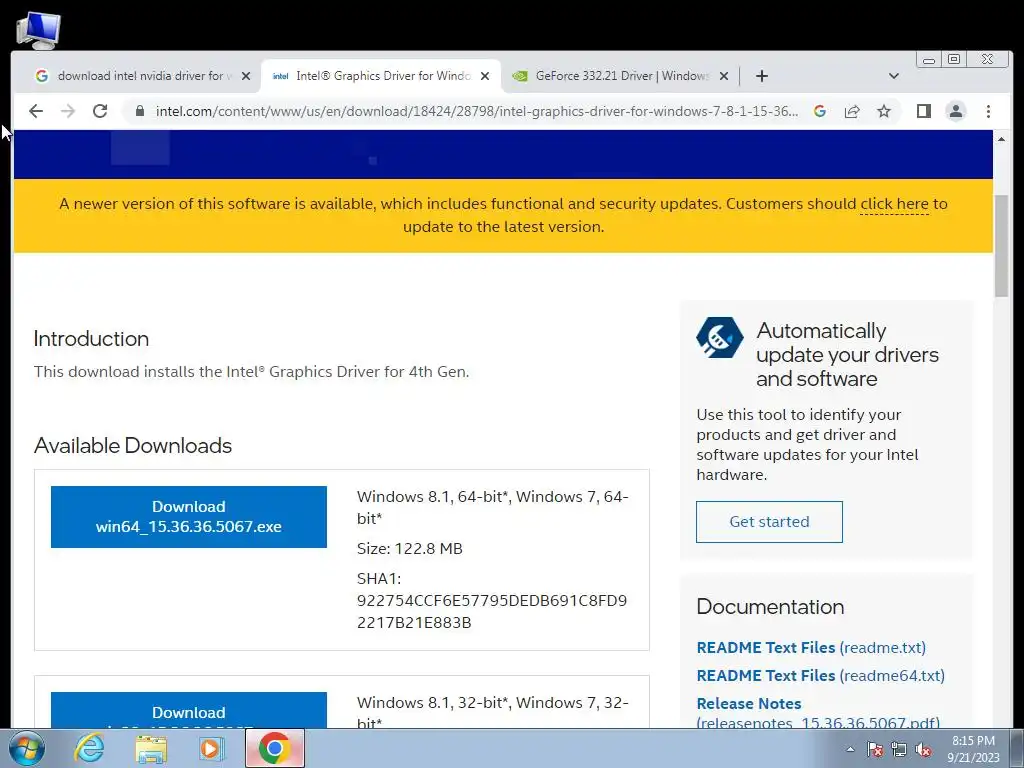The width and height of the screenshot is (1024, 768).
Task: Open the Chrome side panel
Action: [923, 111]
